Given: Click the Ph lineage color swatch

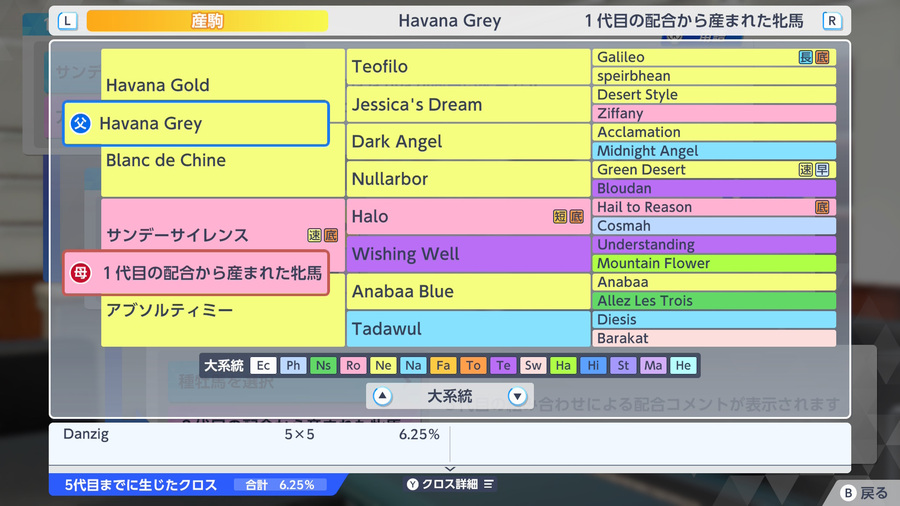Looking at the screenshot, I should pyautogui.click(x=293, y=365).
